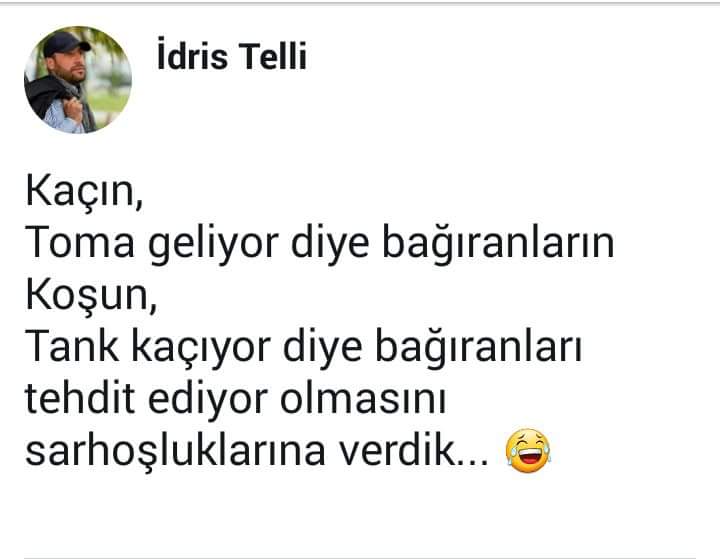Click the word "Kaçın," in the post
Image resolution: width=720 pixels, height=559 pixels.
(x=84, y=192)
